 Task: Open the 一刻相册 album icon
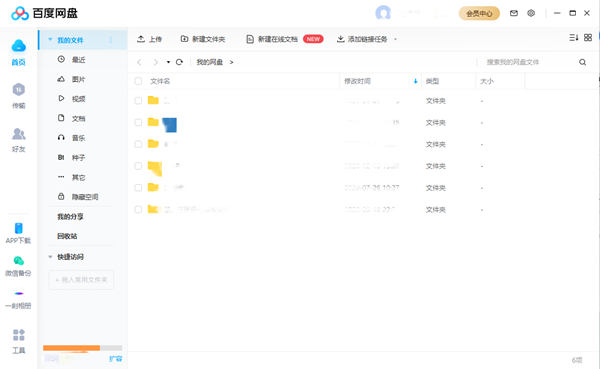click(x=19, y=294)
